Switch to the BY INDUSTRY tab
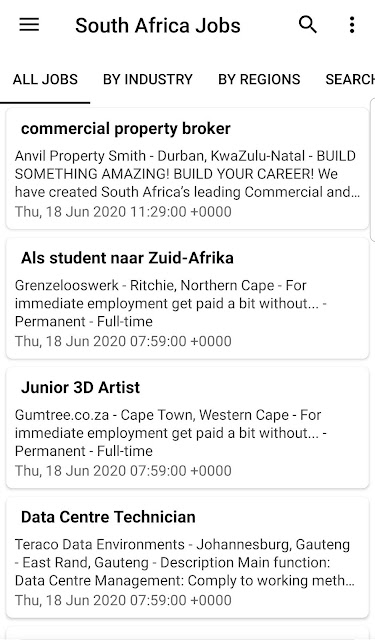Screen dimensions: 375x640 point(148,79)
